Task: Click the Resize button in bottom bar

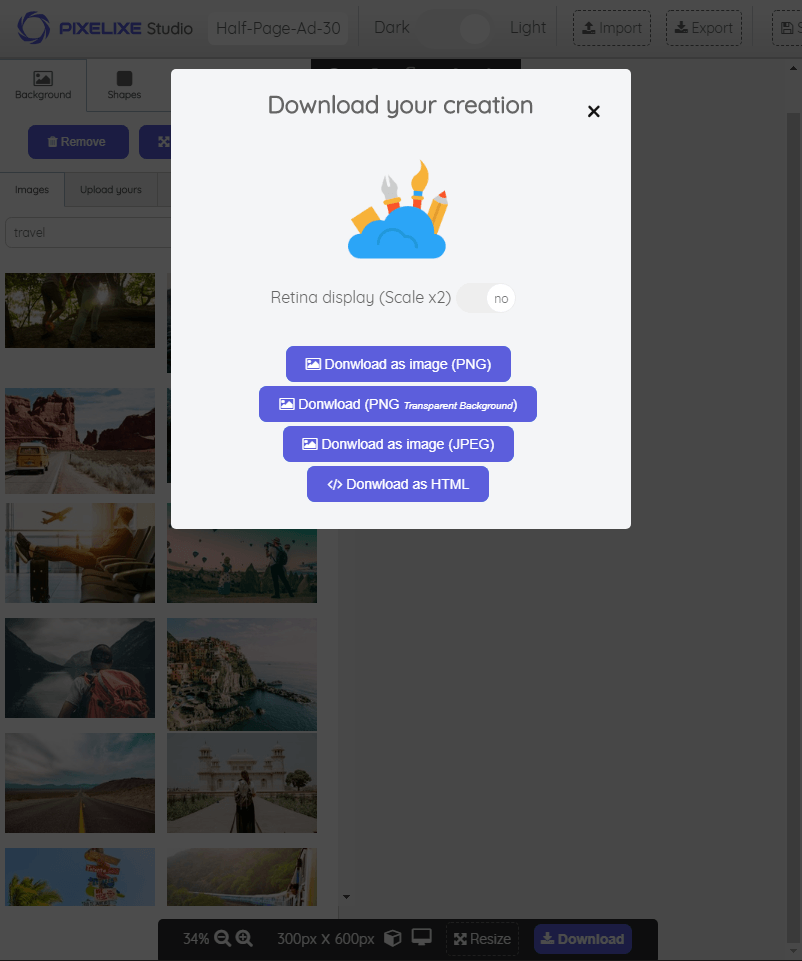Action: coord(483,939)
